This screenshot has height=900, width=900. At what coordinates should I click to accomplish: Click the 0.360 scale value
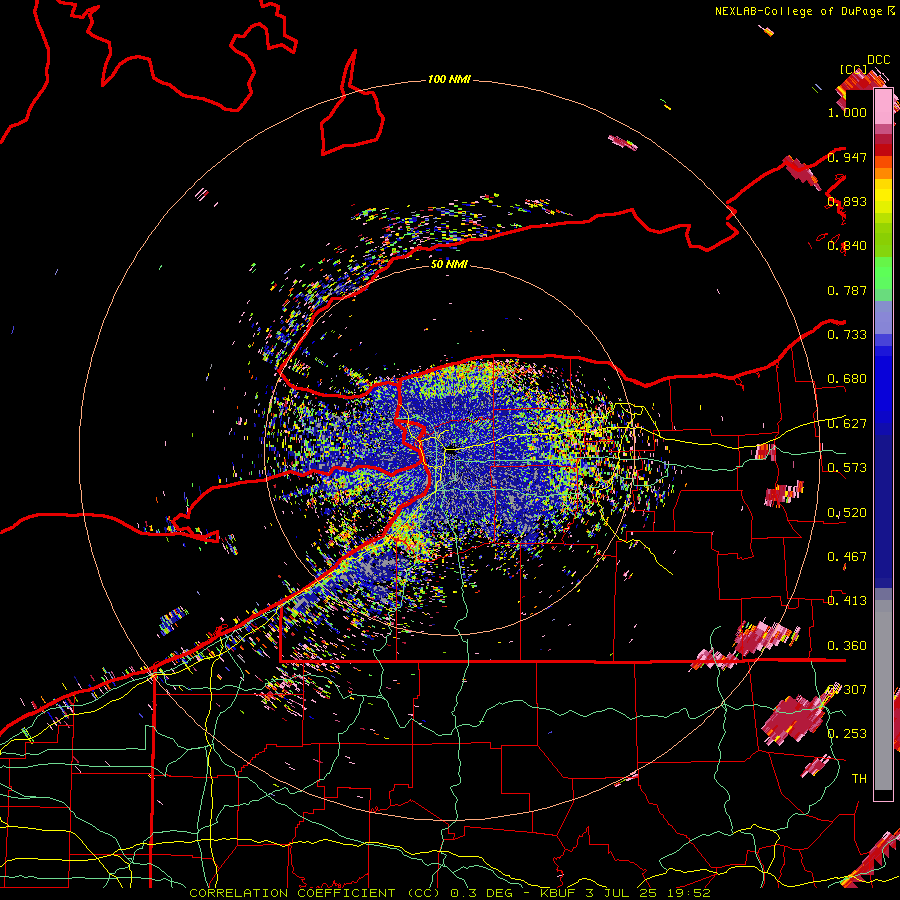click(847, 646)
